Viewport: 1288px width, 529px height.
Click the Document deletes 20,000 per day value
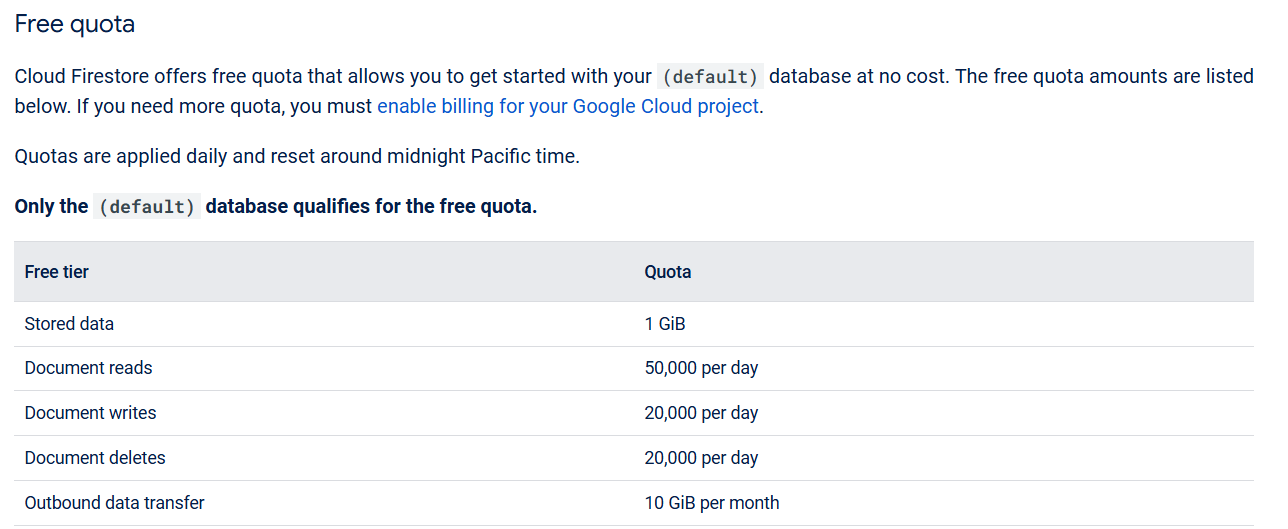click(x=701, y=458)
